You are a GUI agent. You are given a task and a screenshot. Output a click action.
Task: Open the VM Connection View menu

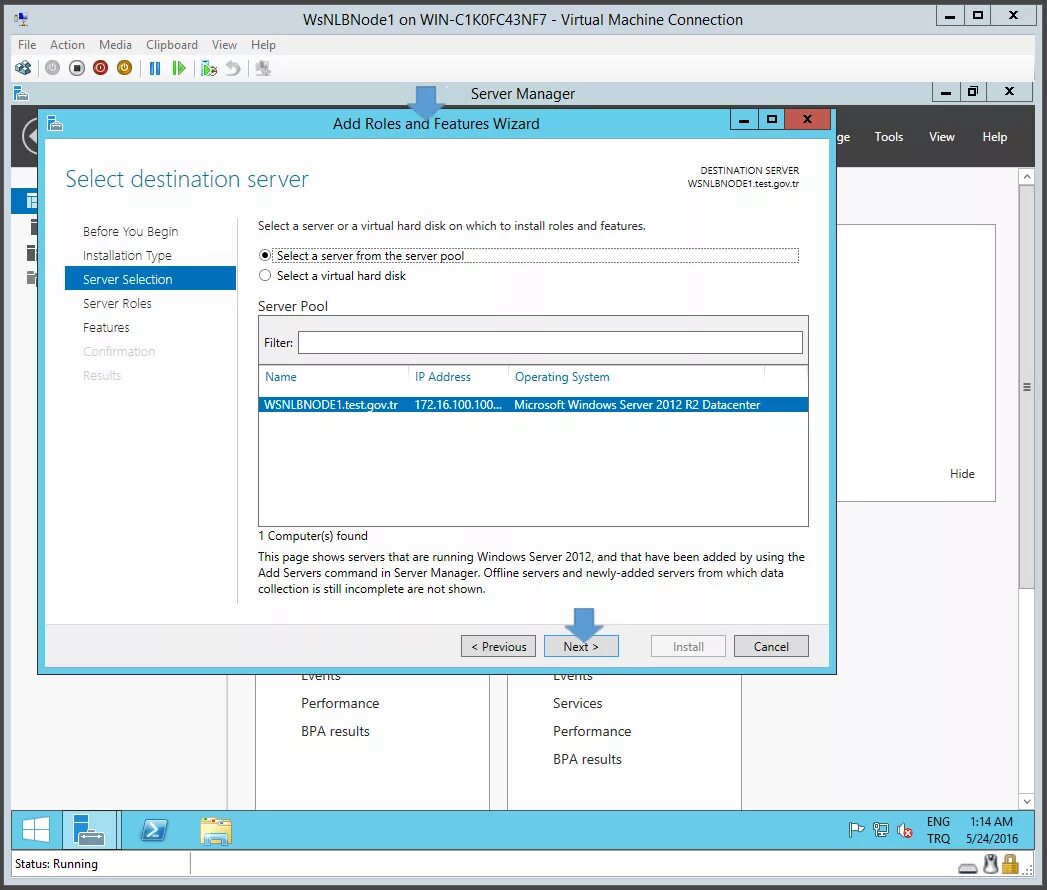224,45
